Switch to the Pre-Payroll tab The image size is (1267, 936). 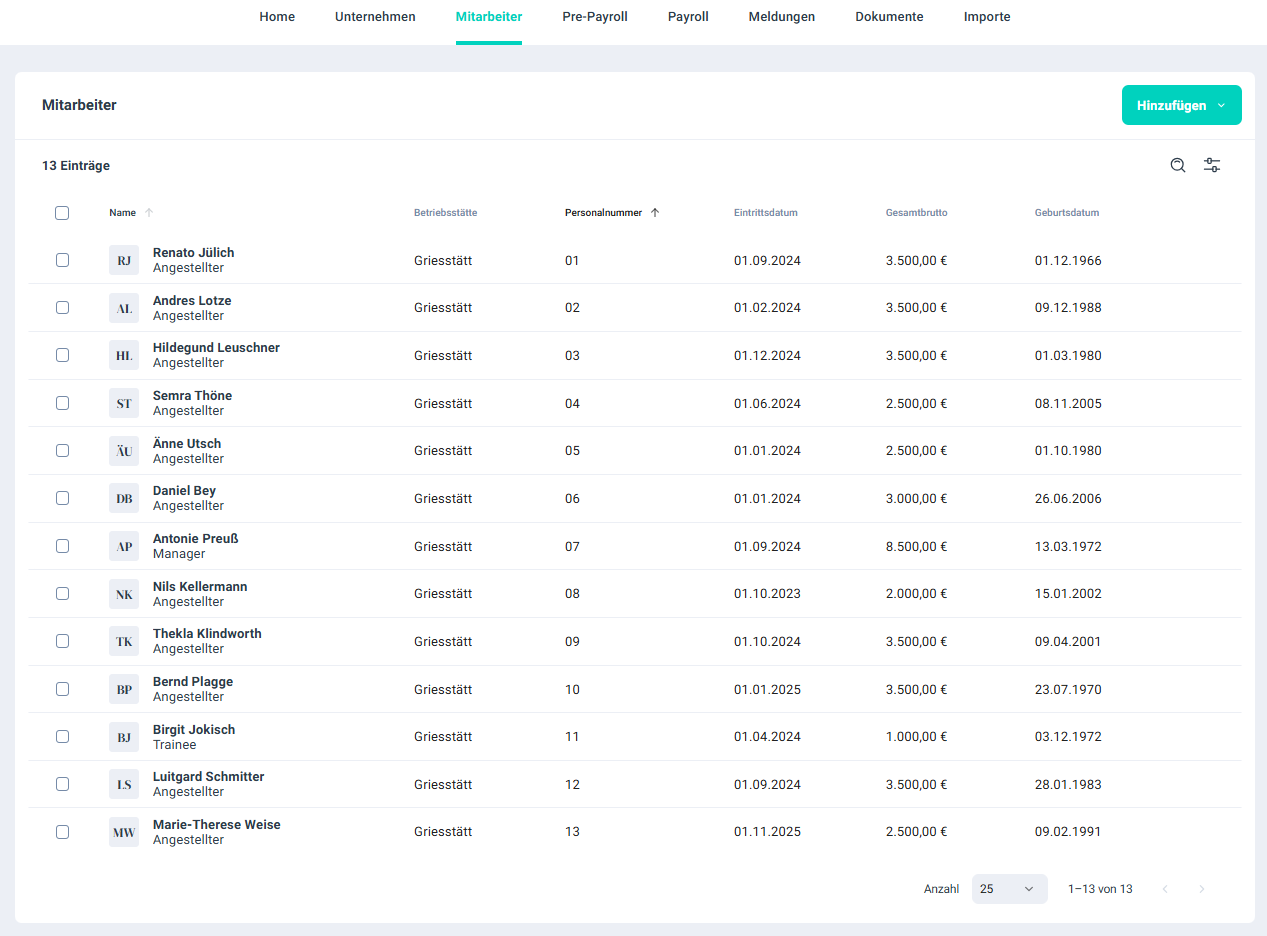[595, 17]
